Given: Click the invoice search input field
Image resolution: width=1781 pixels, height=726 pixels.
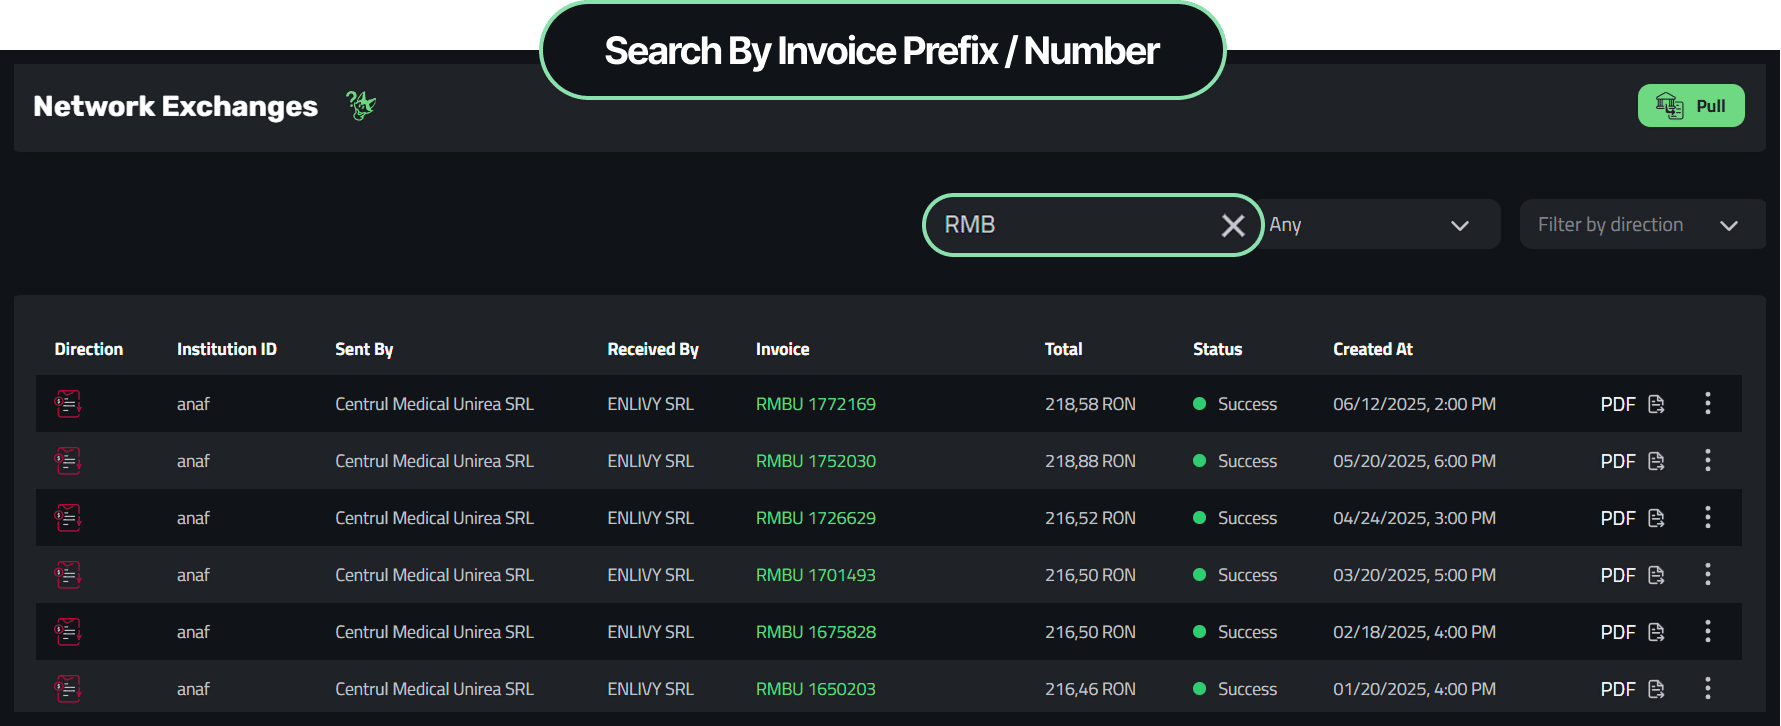Looking at the screenshot, I should pyautogui.click(x=1070, y=225).
